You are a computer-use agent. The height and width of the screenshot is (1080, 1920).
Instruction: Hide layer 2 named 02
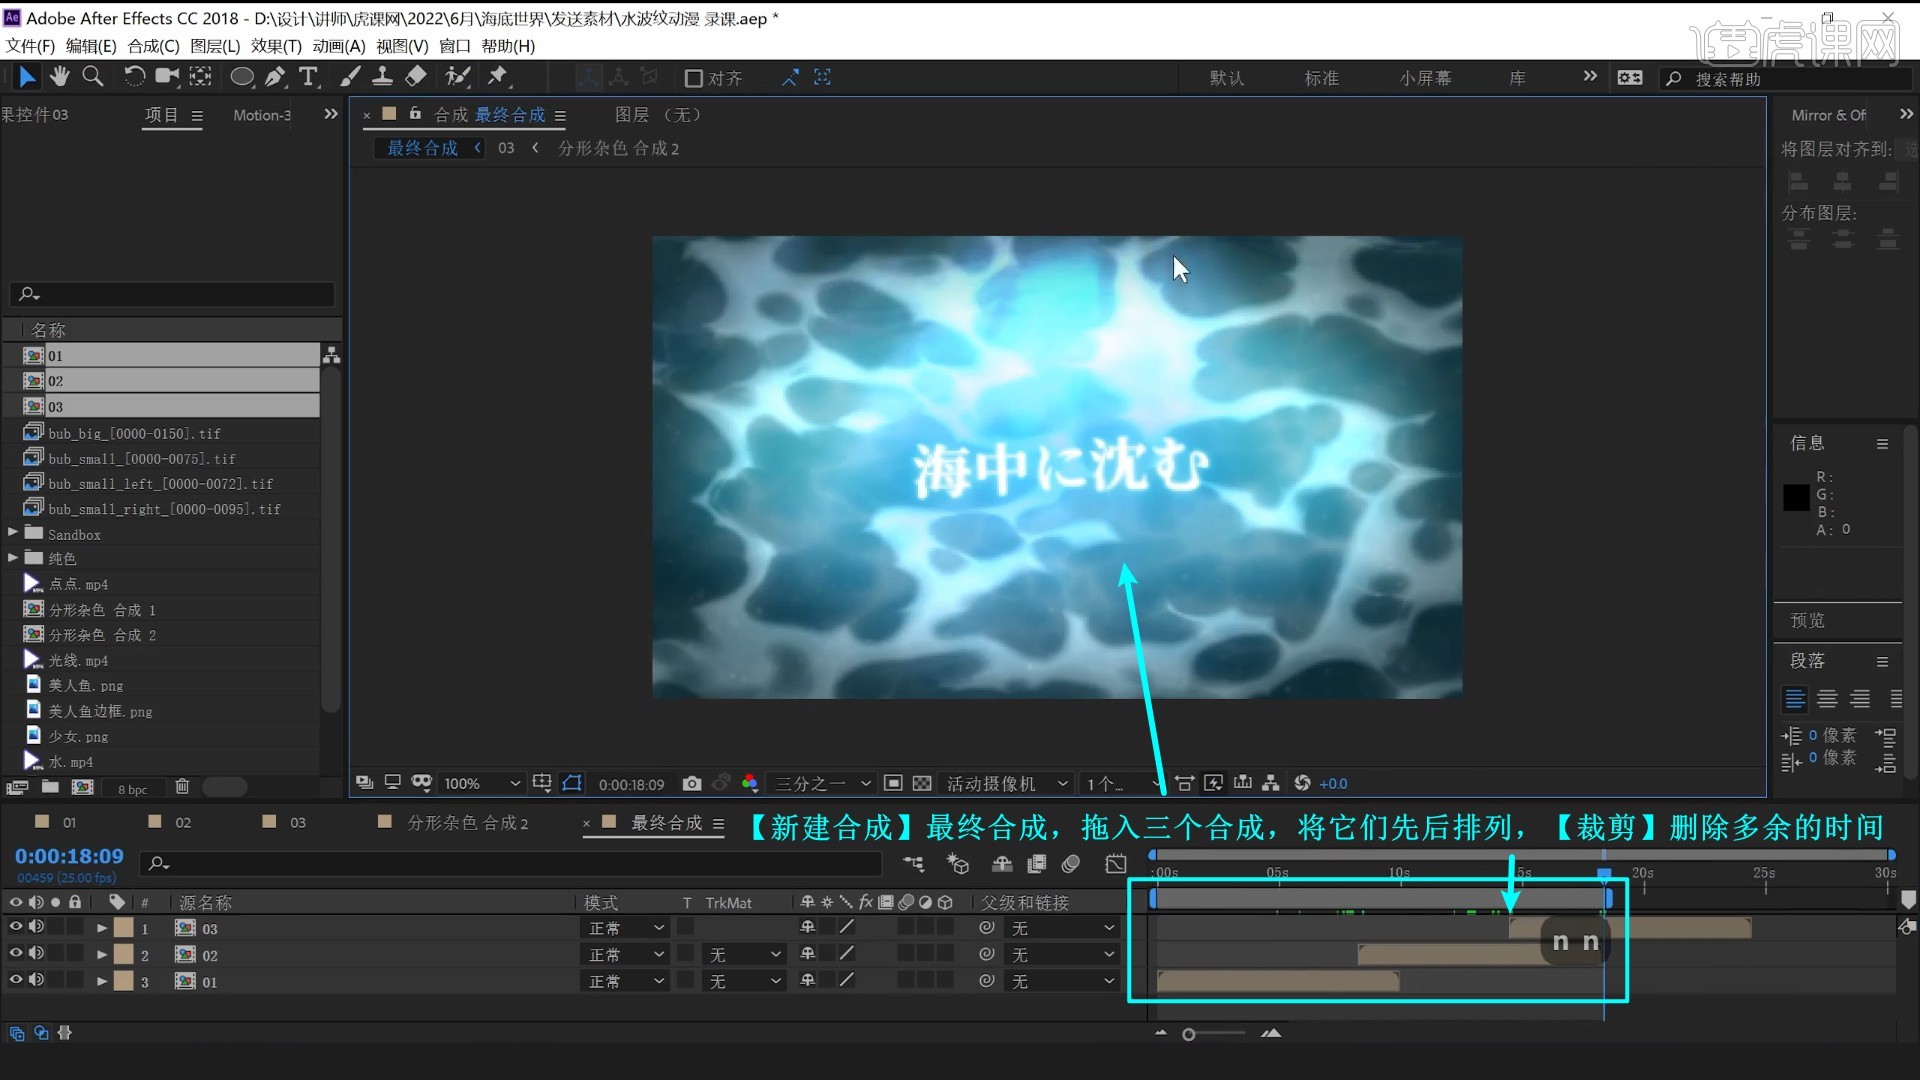click(16, 954)
